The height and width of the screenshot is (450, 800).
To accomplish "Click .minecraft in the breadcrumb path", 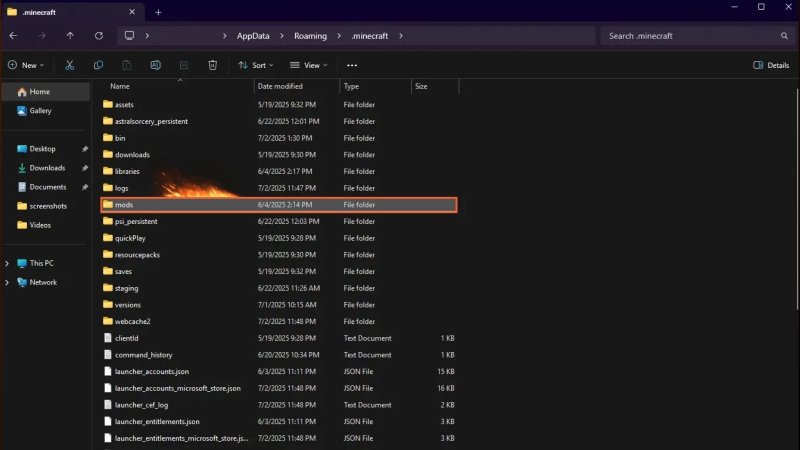I will pos(370,36).
